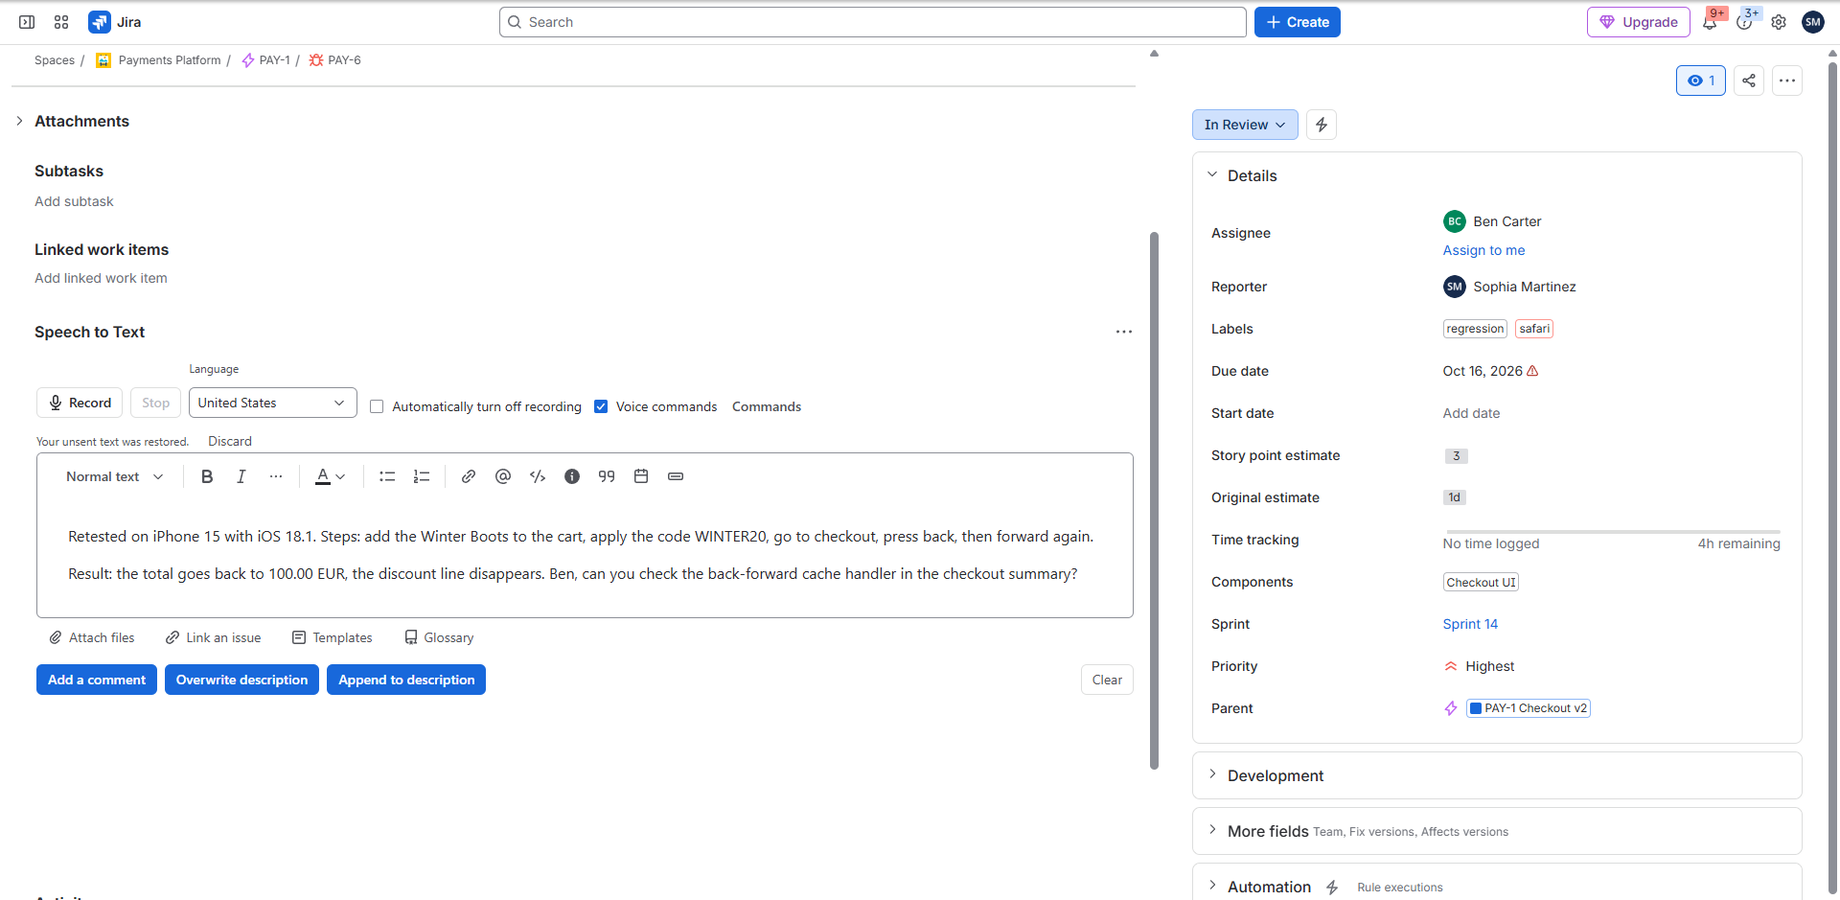1840x900 pixels.
Task: Click the Commands link
Action: tap(766, 407)
